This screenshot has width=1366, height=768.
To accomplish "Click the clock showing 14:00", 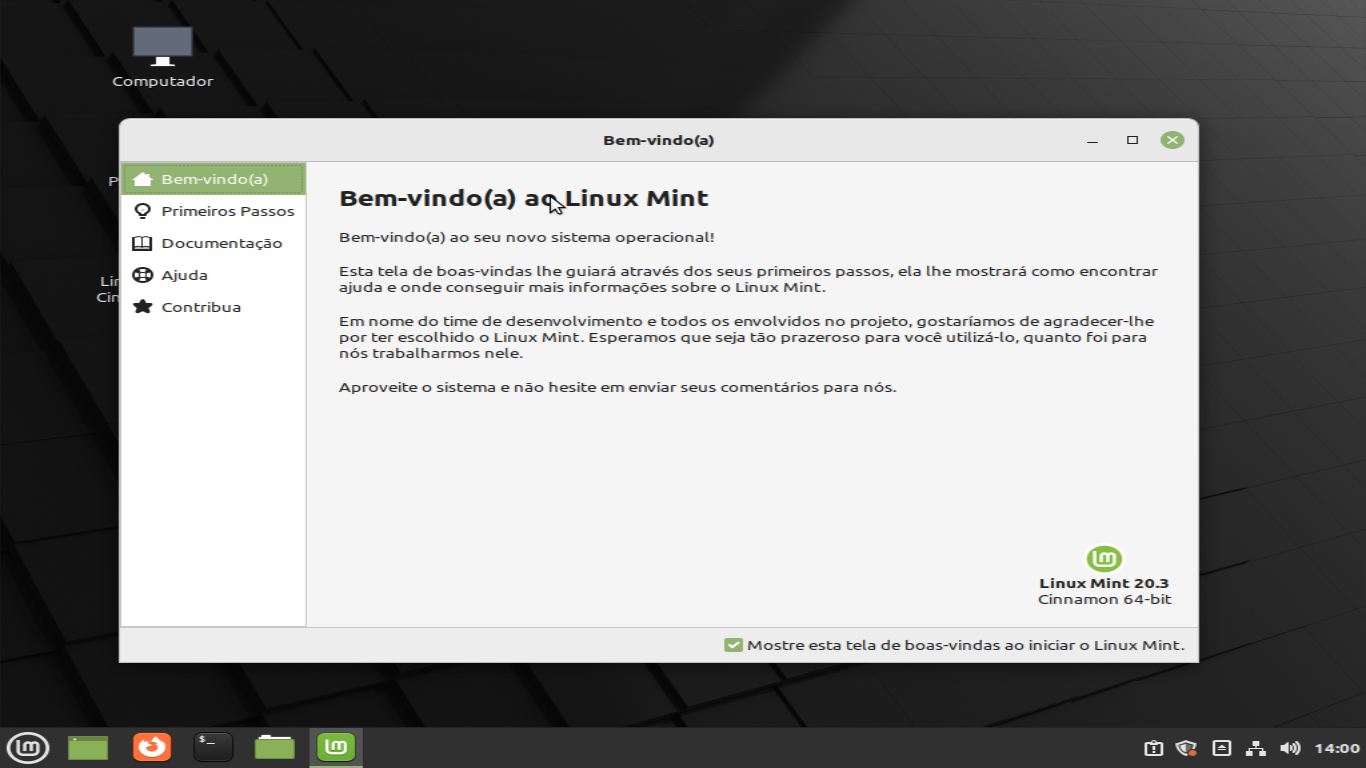I will pyautogui.click(x=1336, y=748).
